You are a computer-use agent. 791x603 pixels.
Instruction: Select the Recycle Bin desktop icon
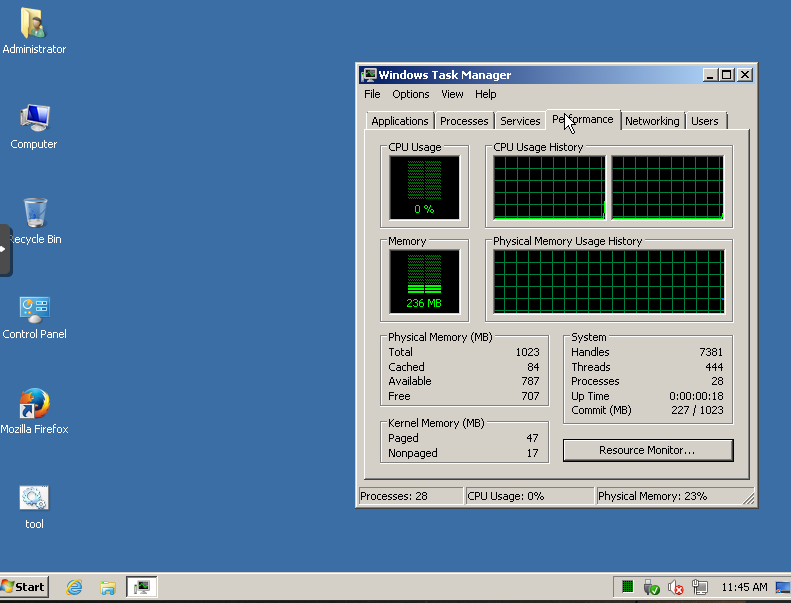point(35,212)
